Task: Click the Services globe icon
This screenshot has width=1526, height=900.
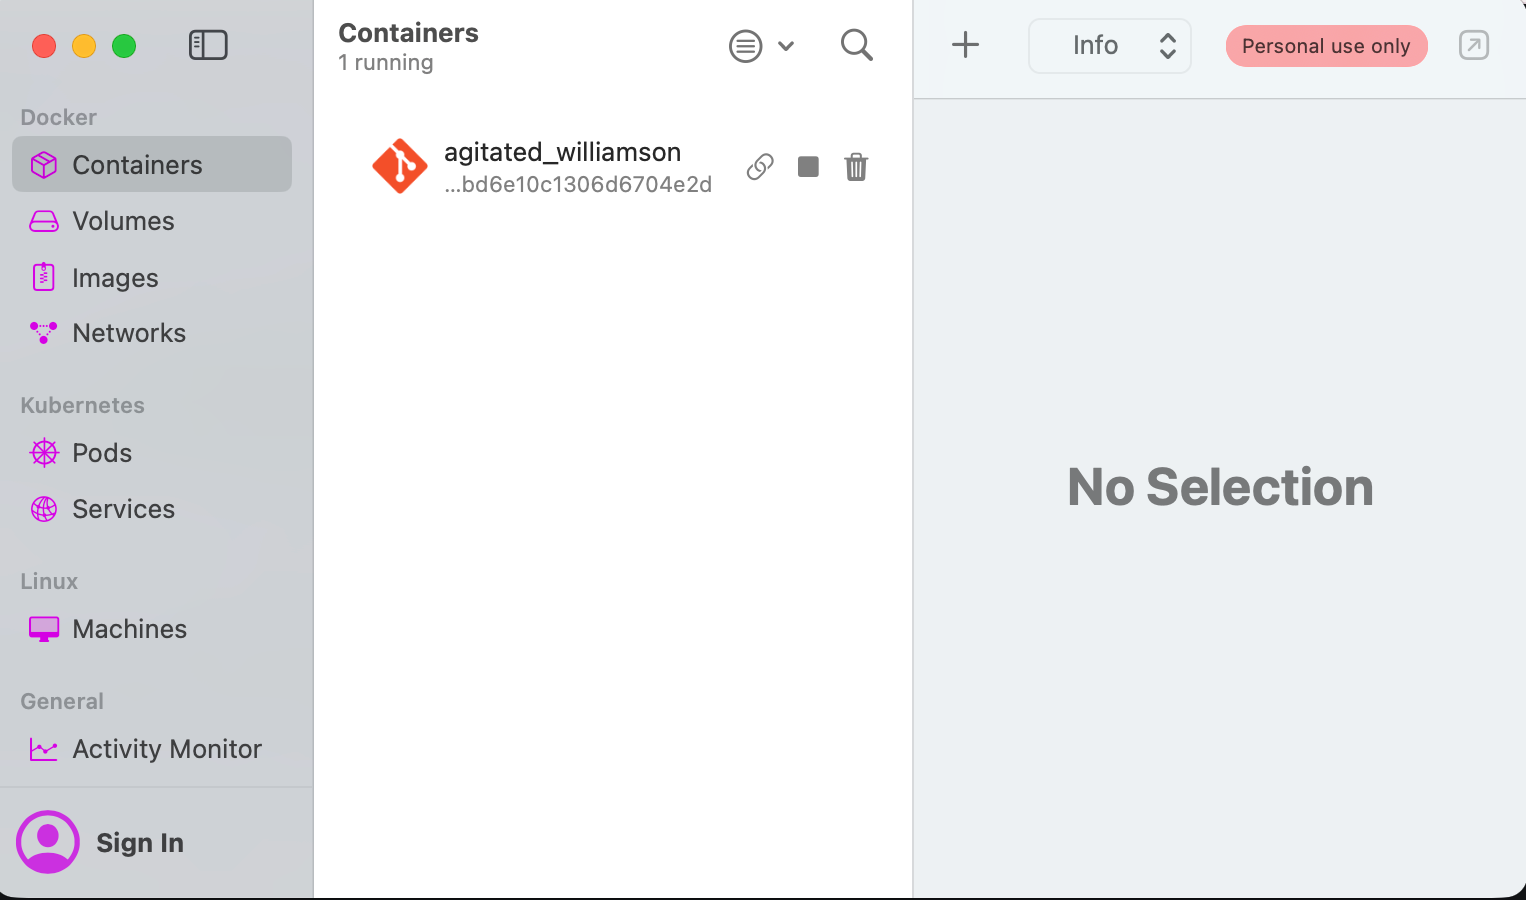Action: point(44,509)
